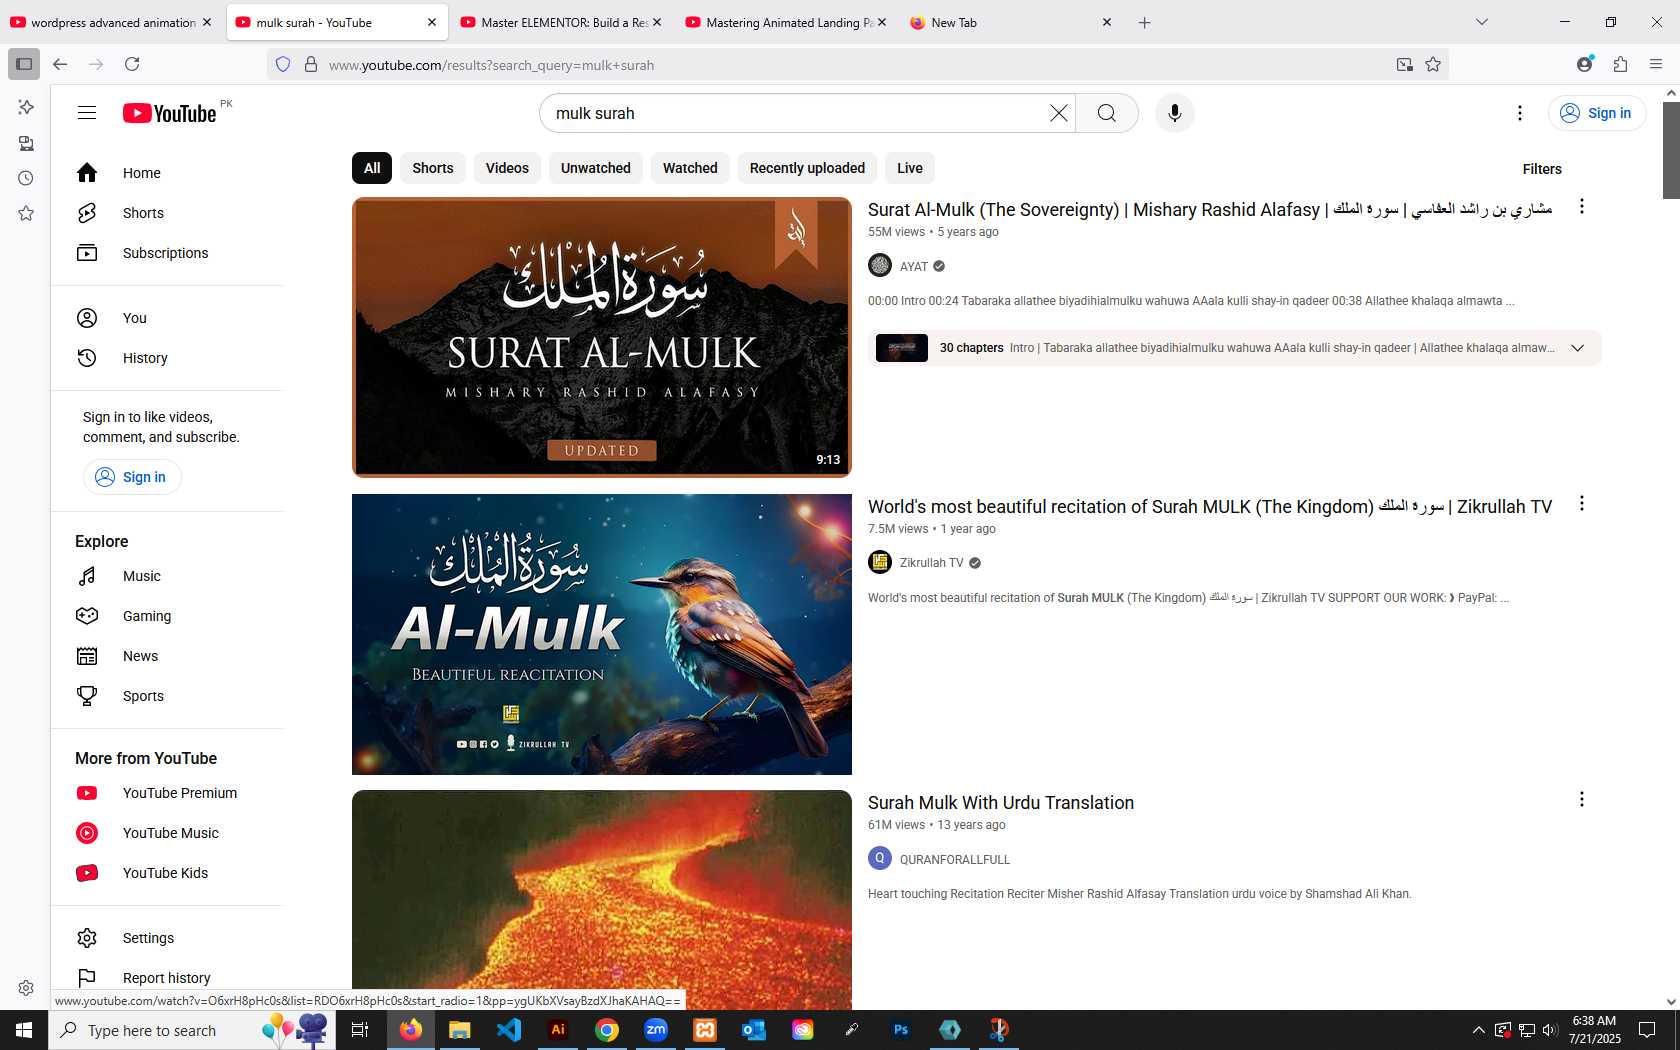Open the Filters options

pos(1541,169)
